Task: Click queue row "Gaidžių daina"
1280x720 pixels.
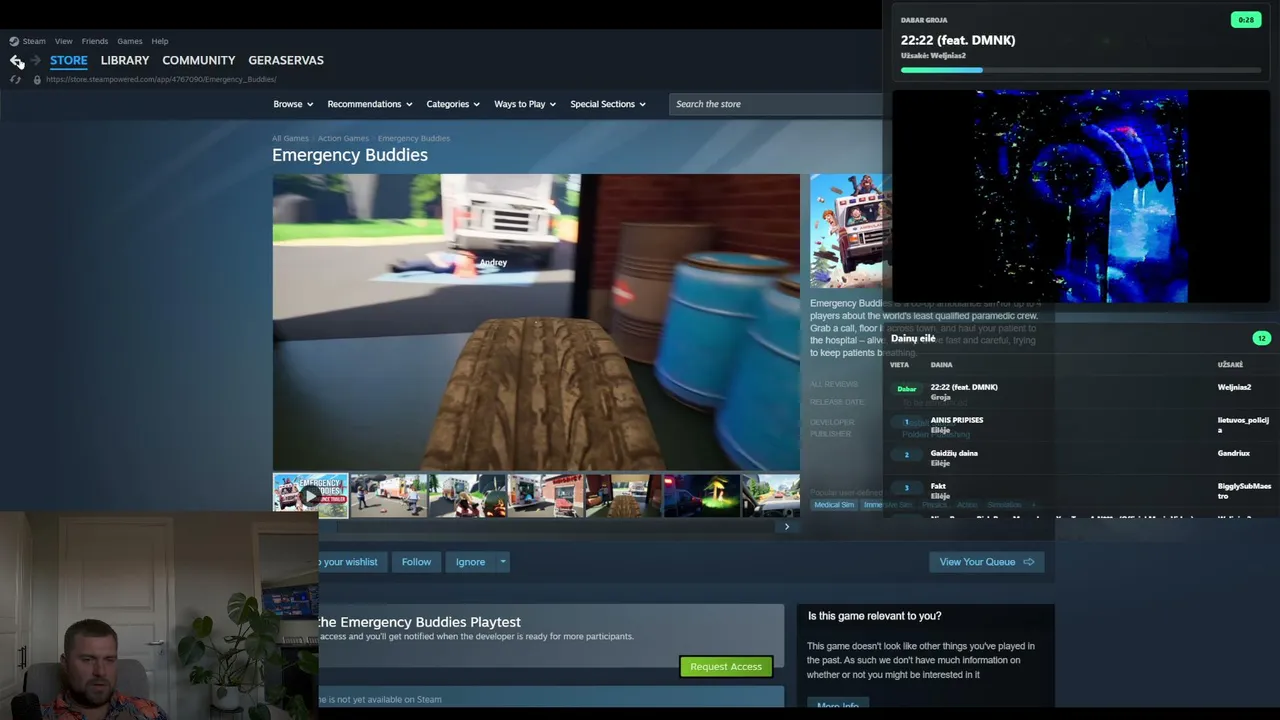Action: [x=1081, y=458]
